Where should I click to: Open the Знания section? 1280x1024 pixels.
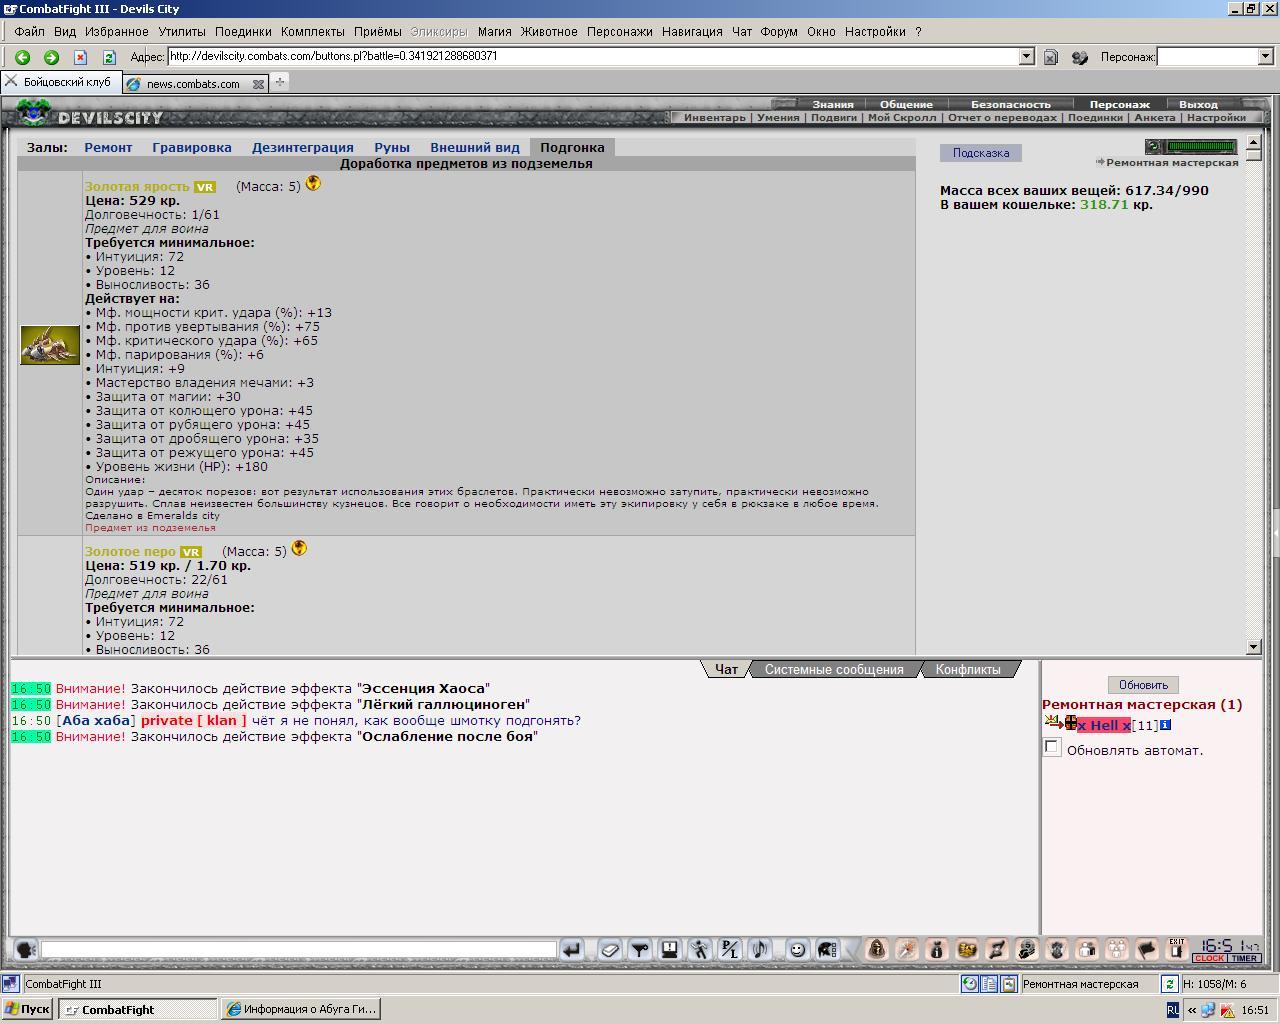832,104
